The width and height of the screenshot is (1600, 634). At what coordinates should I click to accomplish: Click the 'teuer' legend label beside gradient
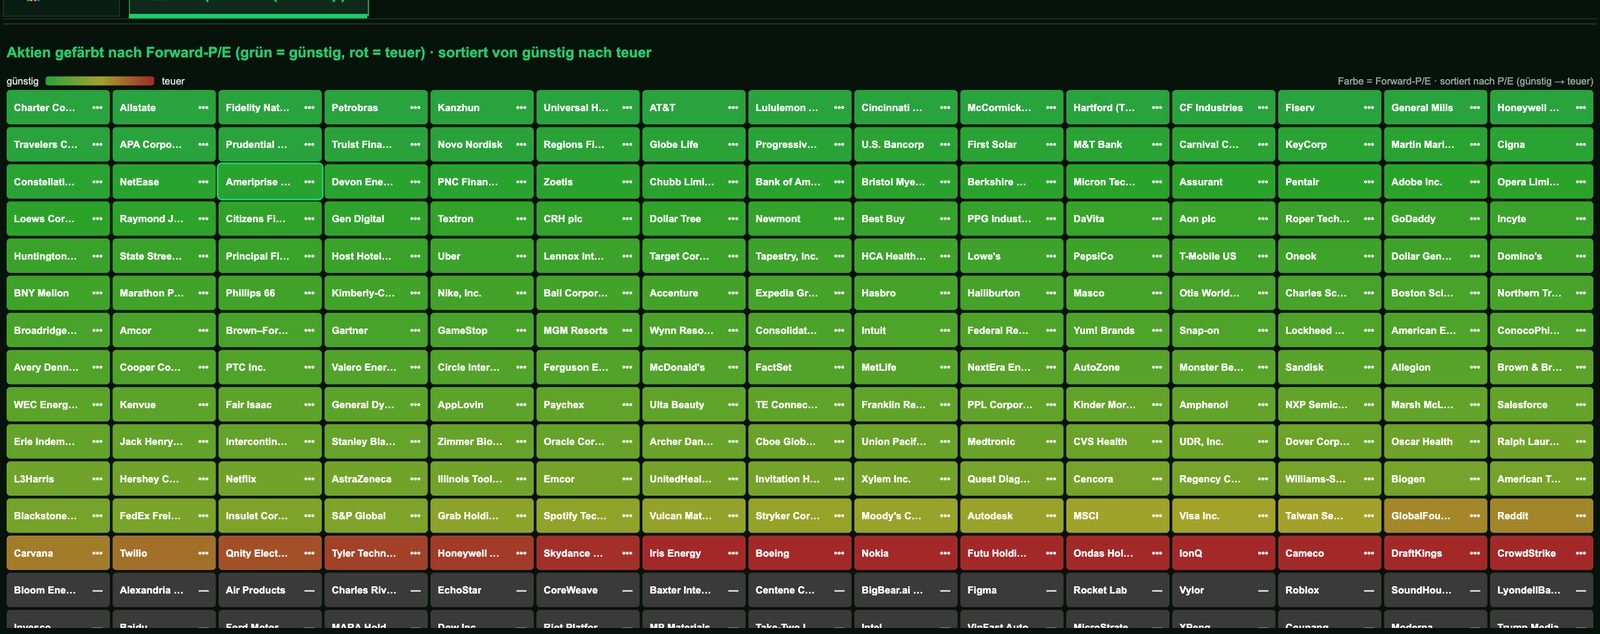[173, 81]
